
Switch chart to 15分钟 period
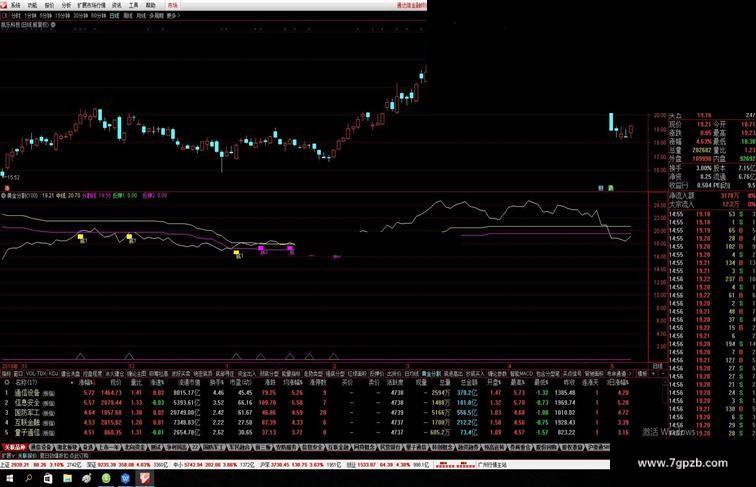click(x=63, y=15)
